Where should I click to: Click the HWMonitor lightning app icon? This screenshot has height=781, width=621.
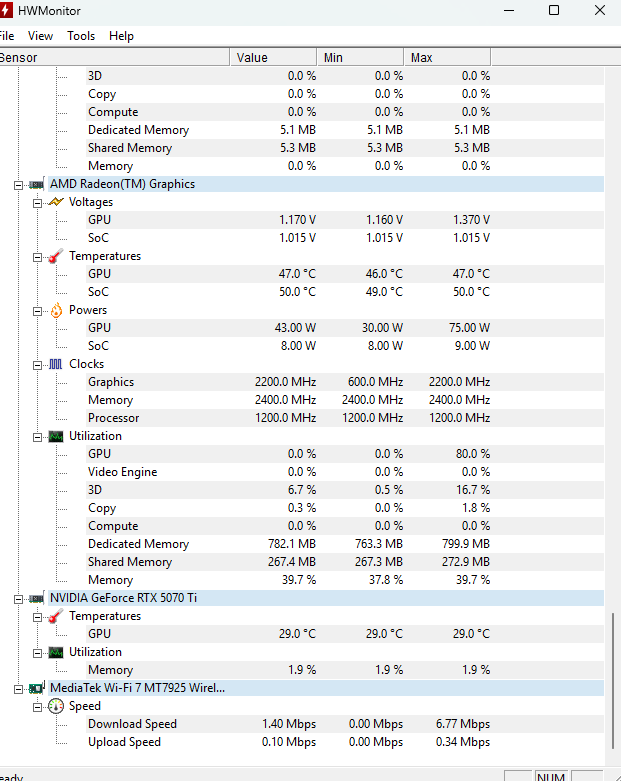click(5, 10)
